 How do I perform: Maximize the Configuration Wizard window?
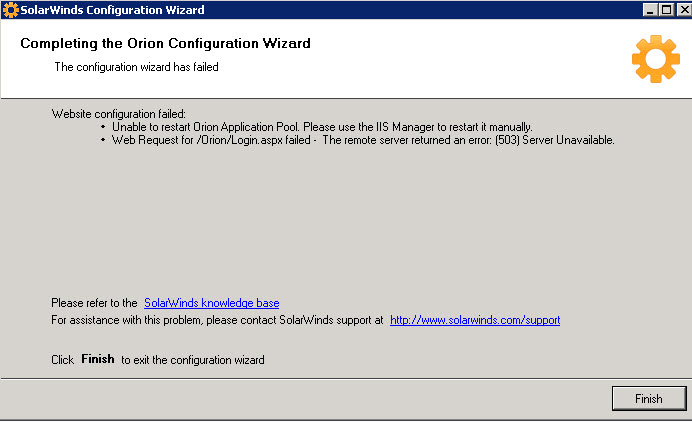click(x=666, y=10)
